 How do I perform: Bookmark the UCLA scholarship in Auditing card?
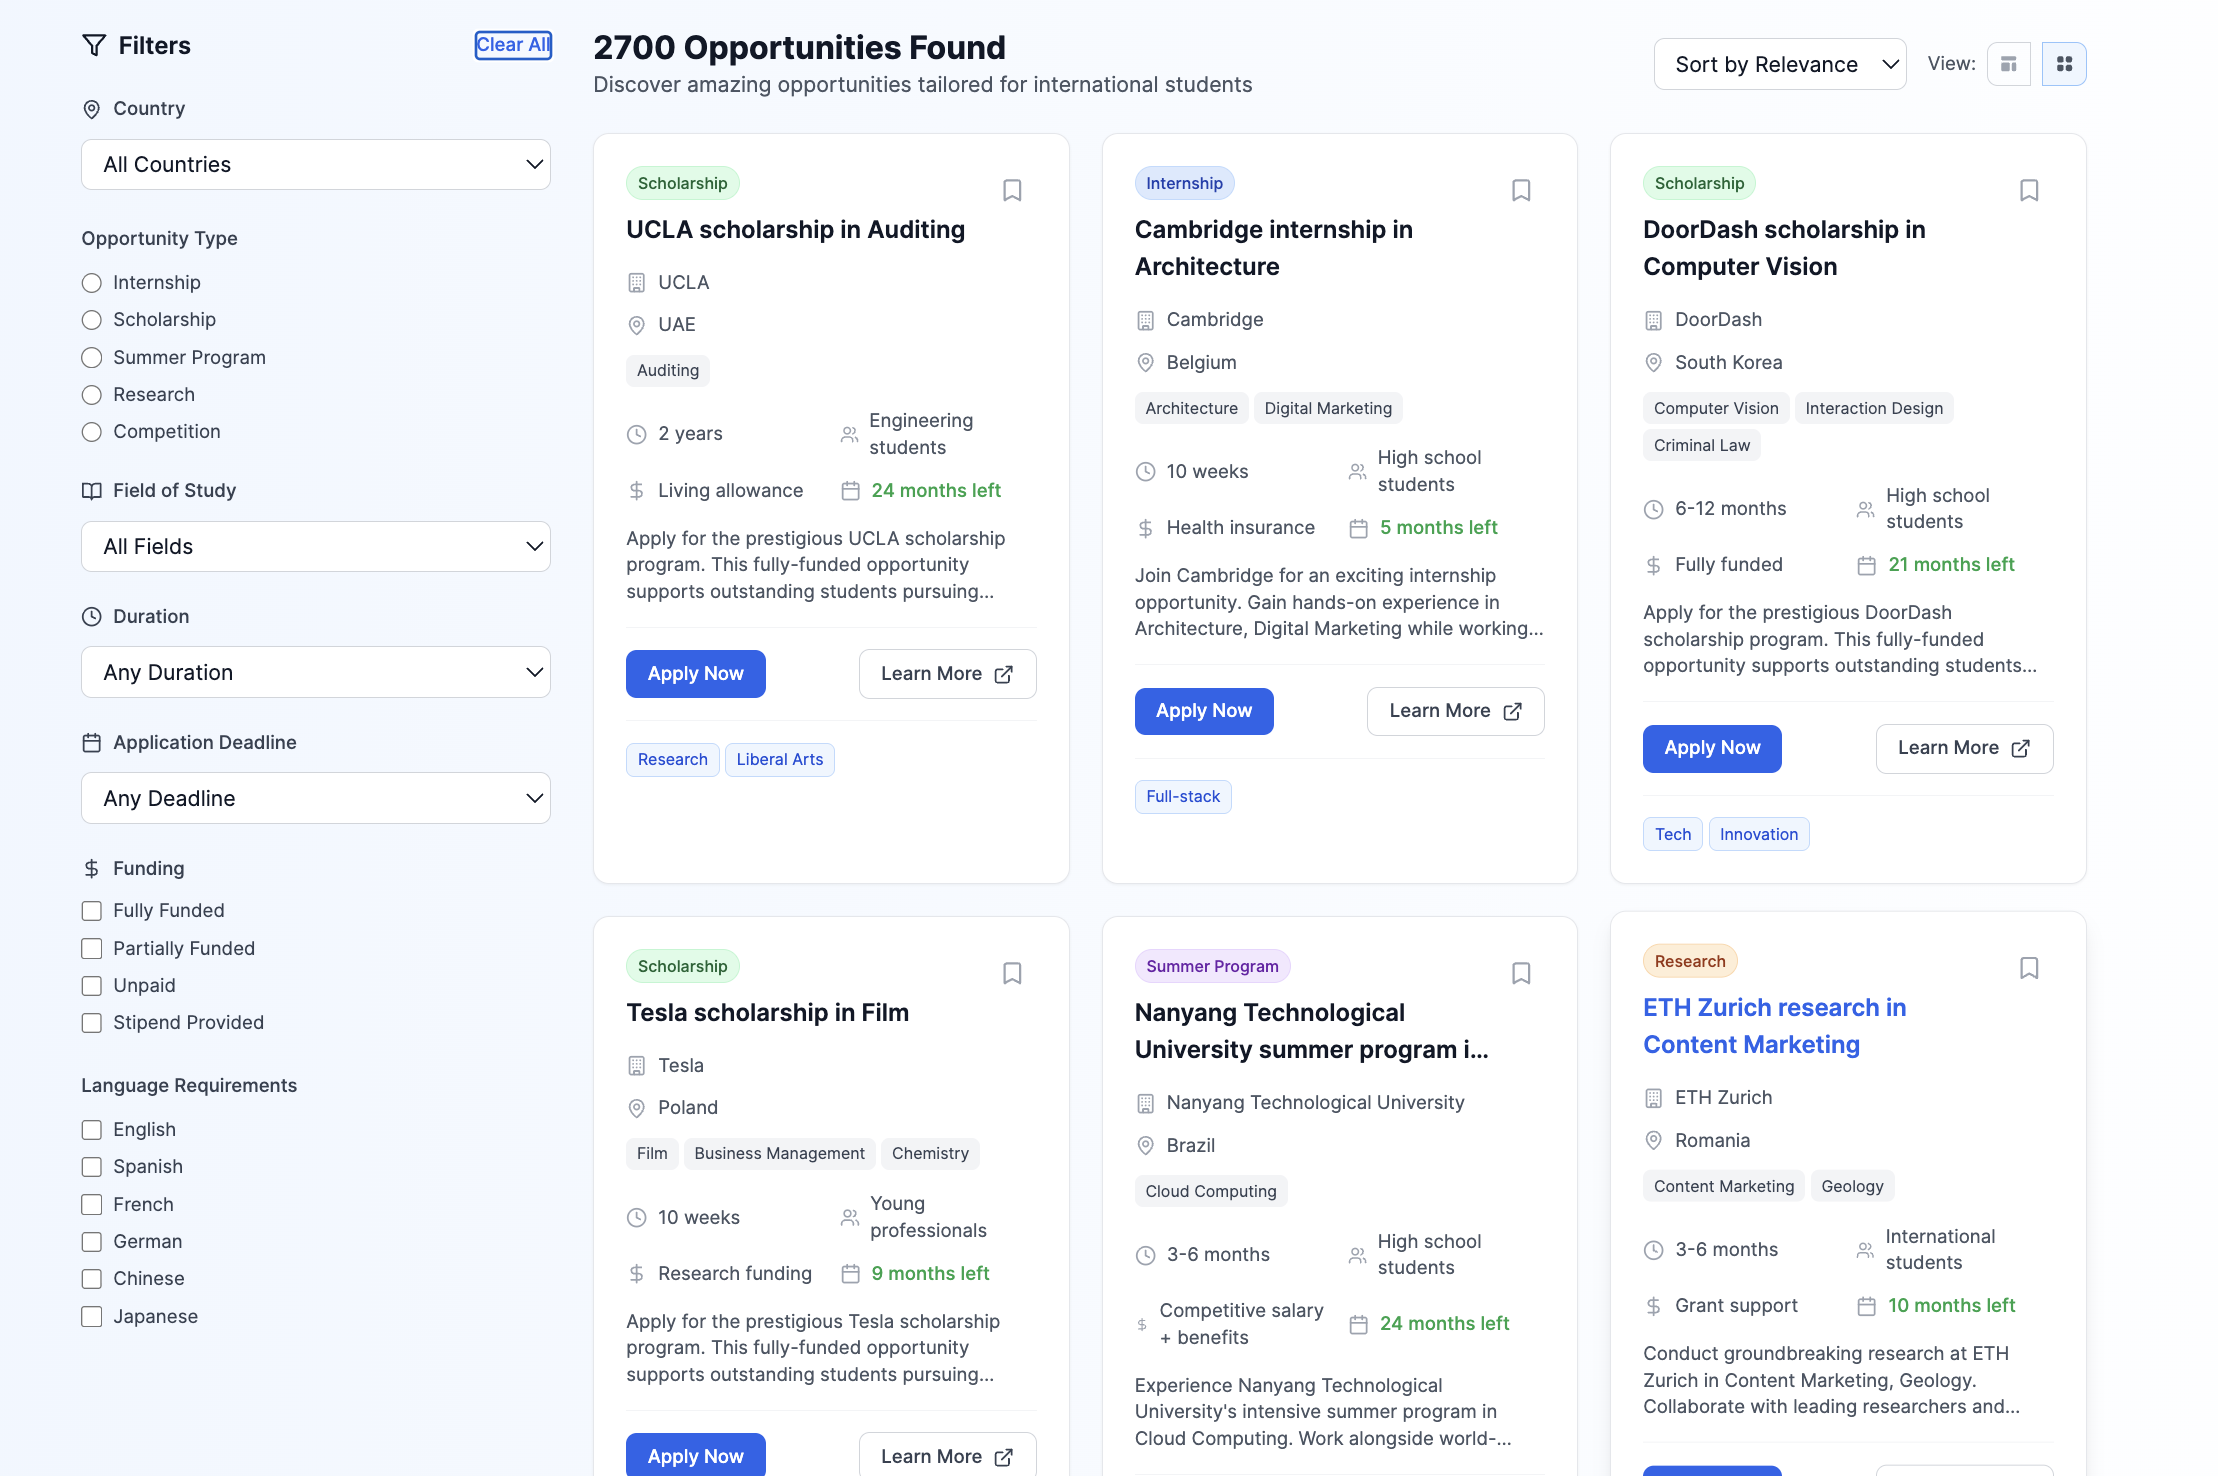[1012, 190]
